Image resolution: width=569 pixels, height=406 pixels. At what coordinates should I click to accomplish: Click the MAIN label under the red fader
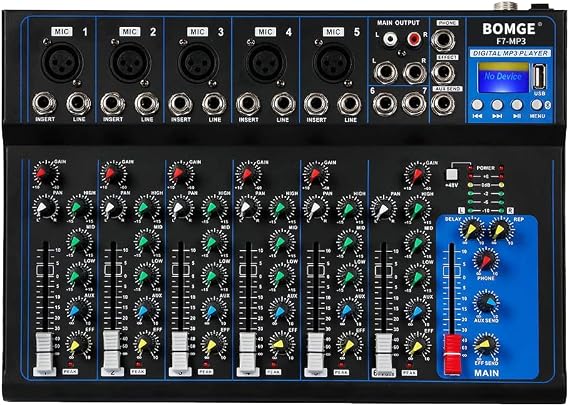(x=486, y=373)
